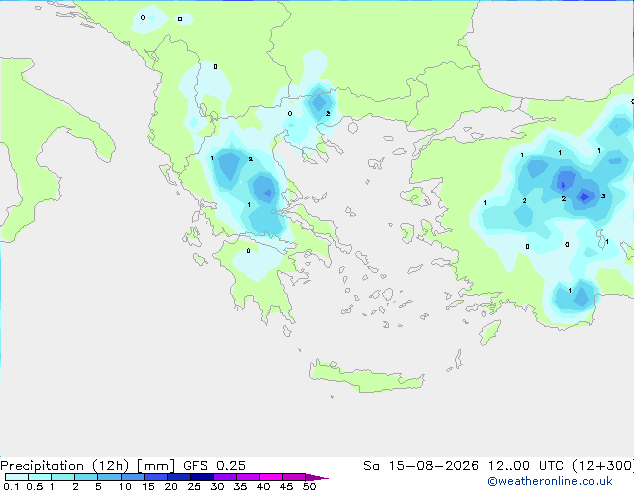Click the legend tick label '40'

click(263, 486)
